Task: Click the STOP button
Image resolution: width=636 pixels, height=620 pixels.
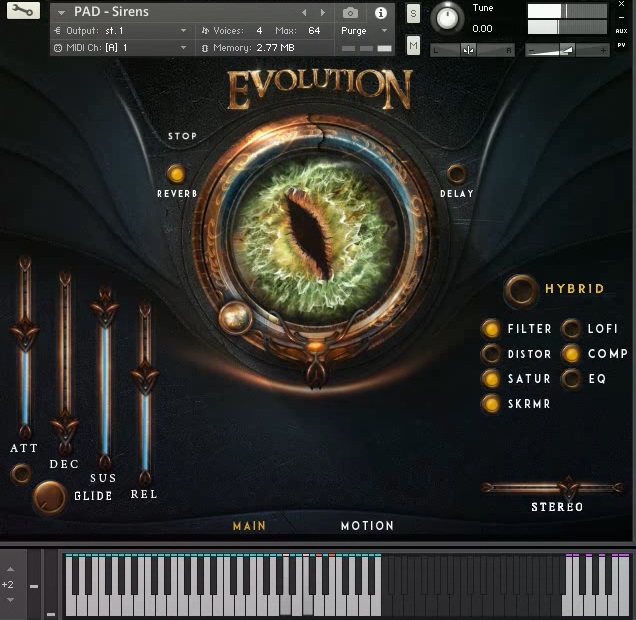Action: click(182, 136)
